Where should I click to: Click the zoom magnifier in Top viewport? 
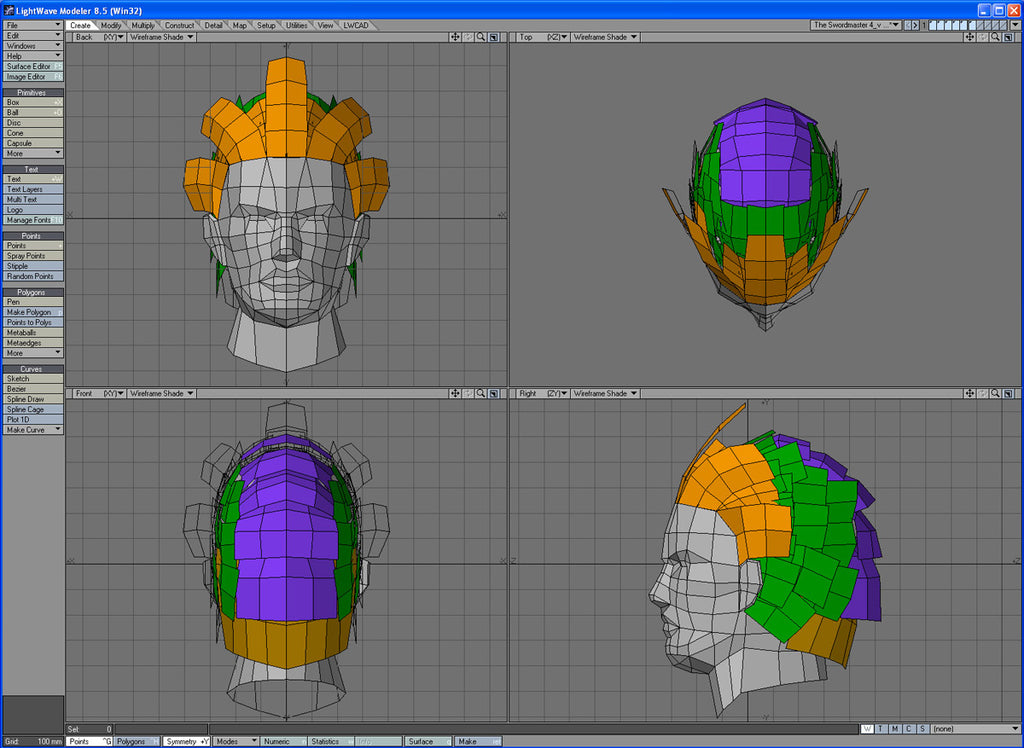coord(993,37)
